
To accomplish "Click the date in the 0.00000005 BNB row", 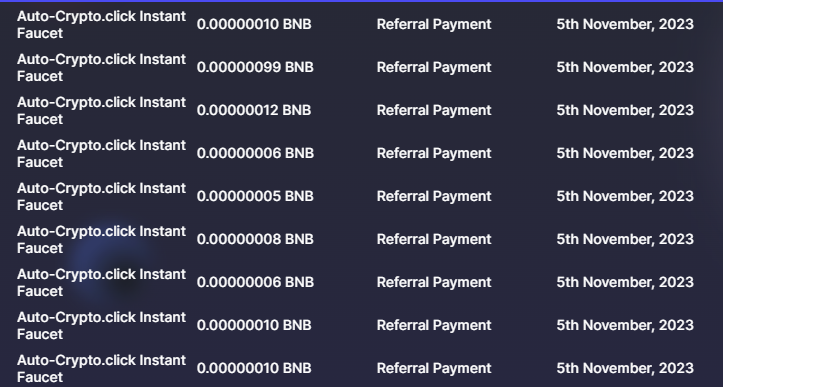I will click(625, 196).
